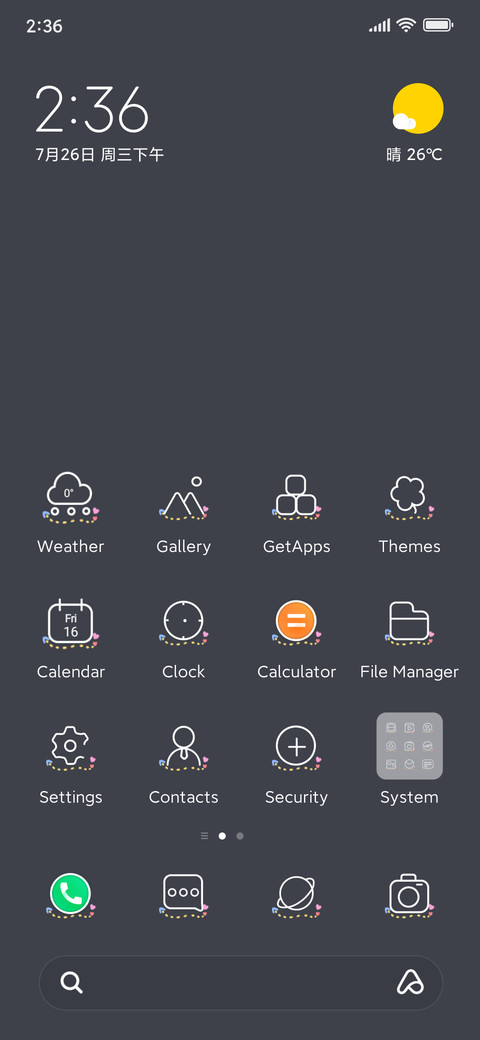This screenshot has height=1040, width=480.
Task: Tap the green Phone dialer icon
Action: click(70, 894)
